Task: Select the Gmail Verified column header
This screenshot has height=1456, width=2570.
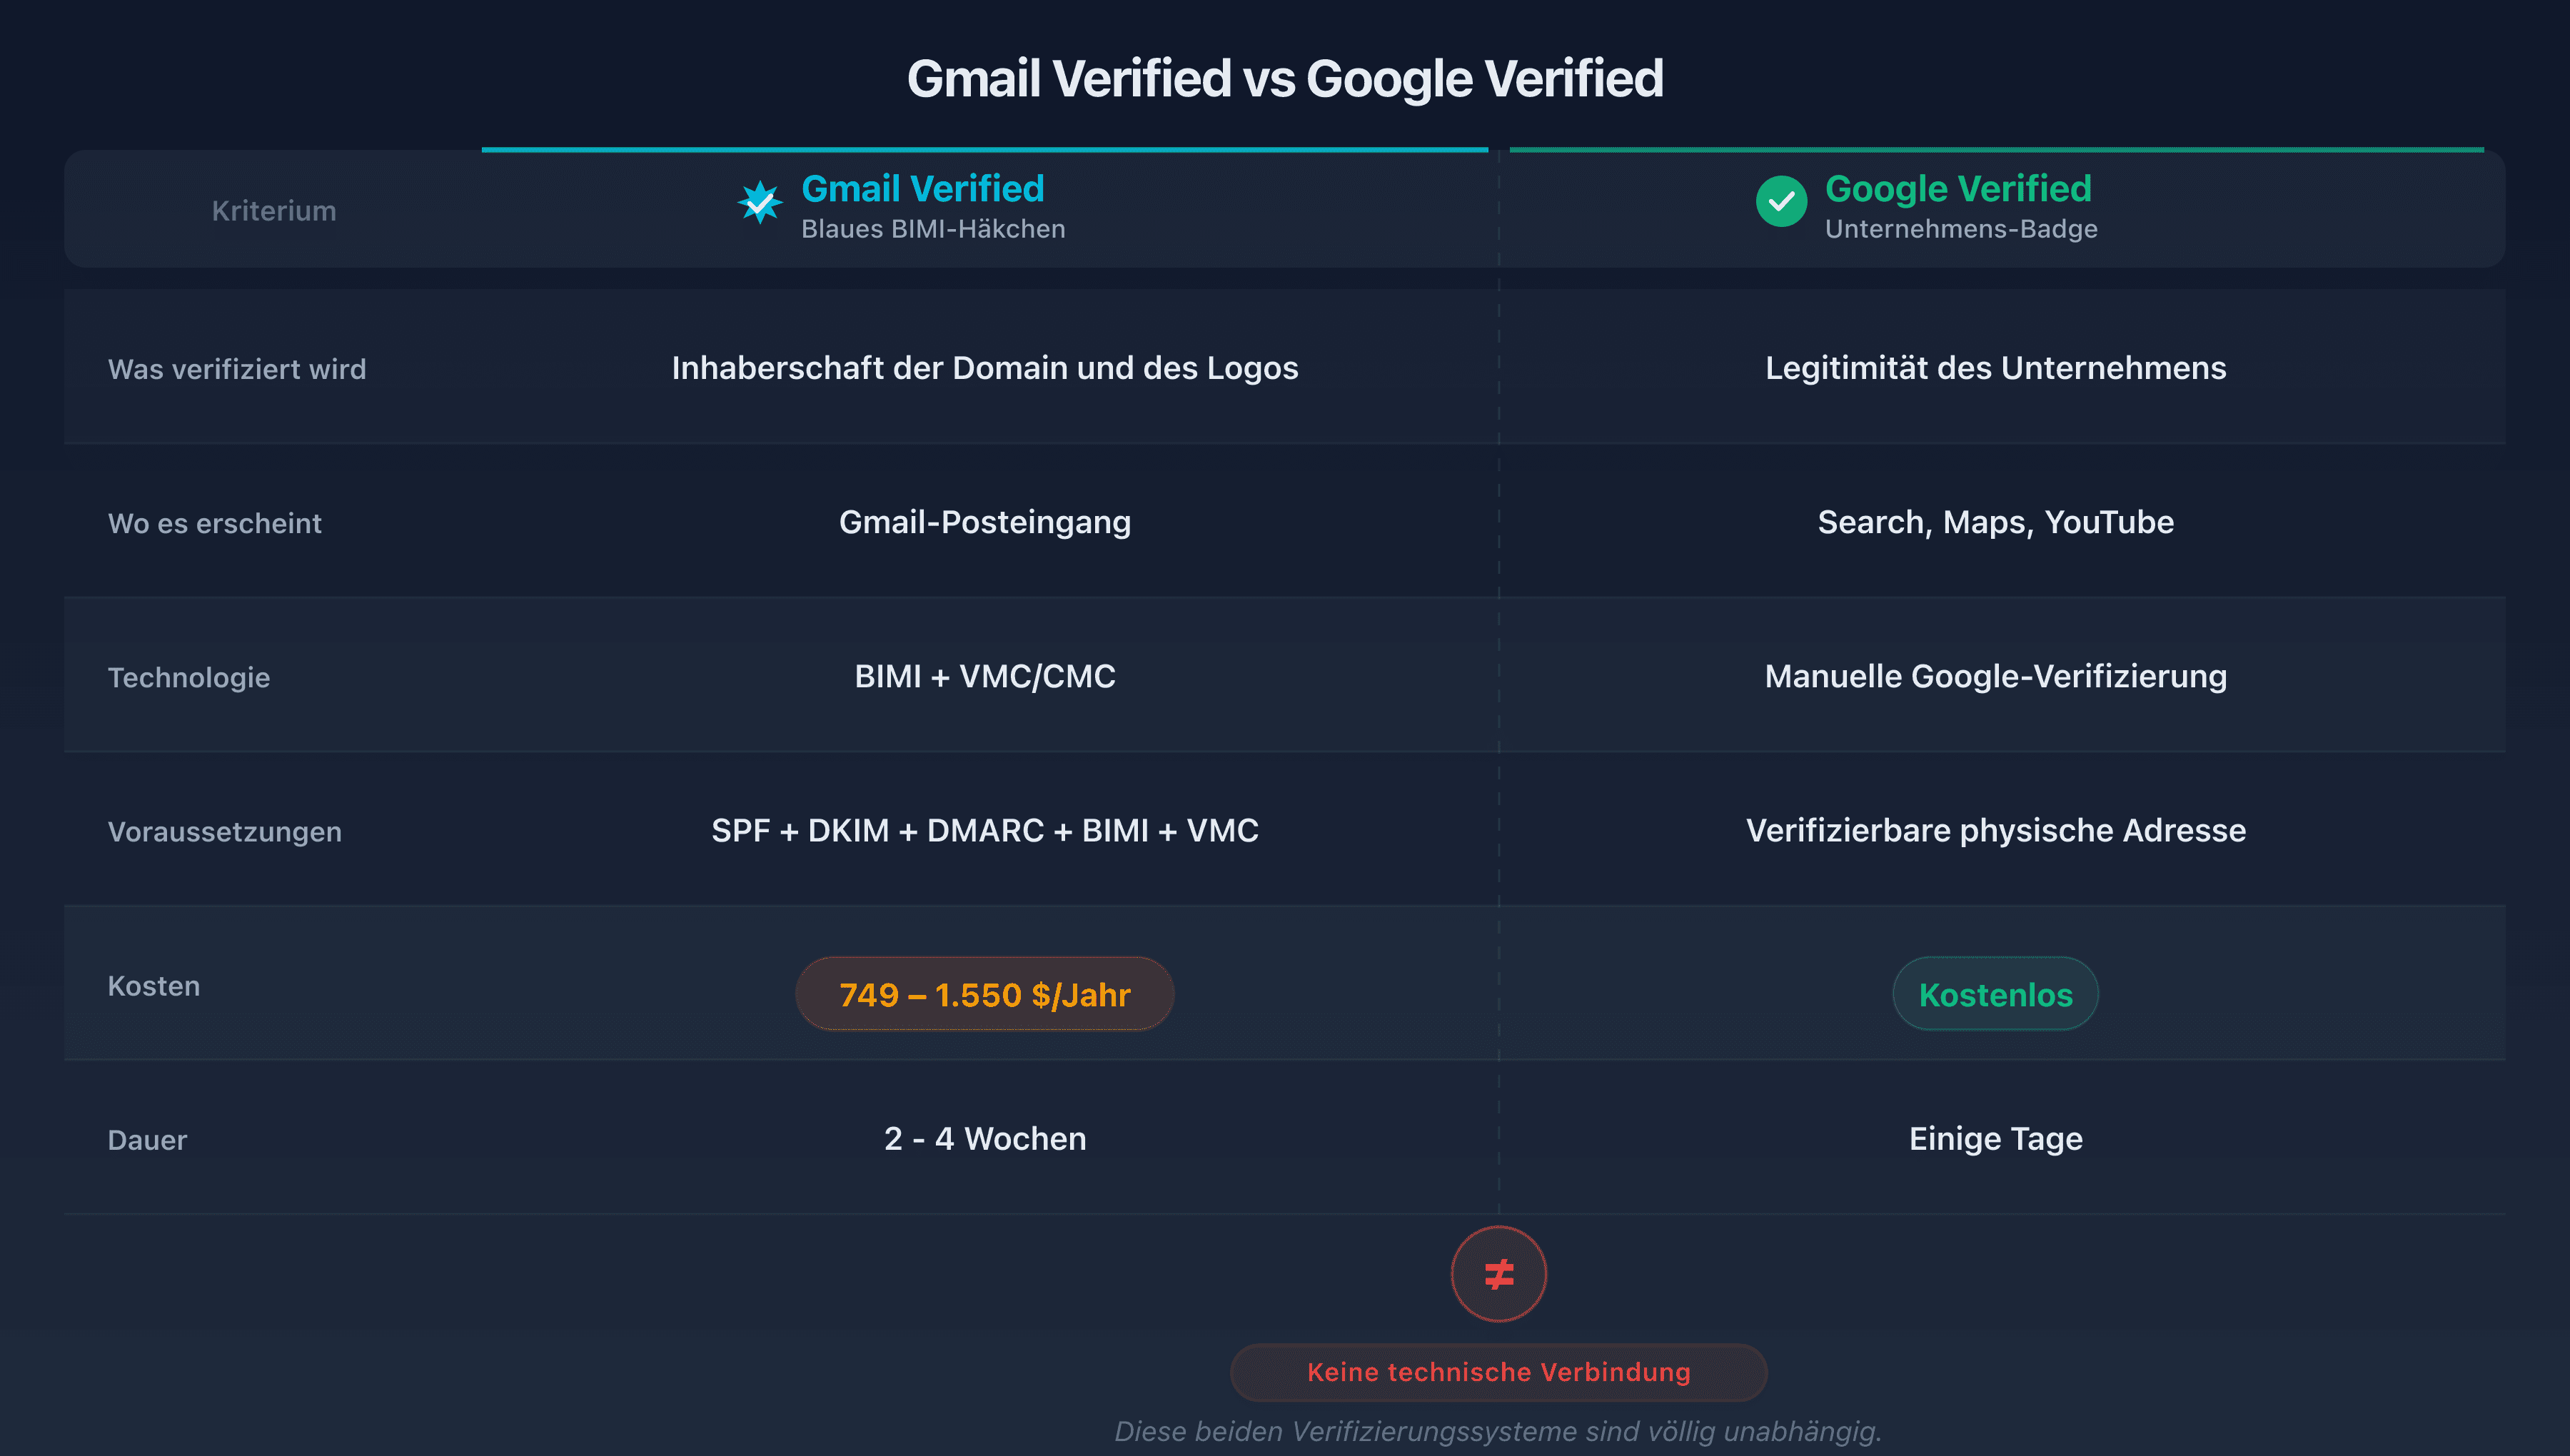Action: (922, 188)
